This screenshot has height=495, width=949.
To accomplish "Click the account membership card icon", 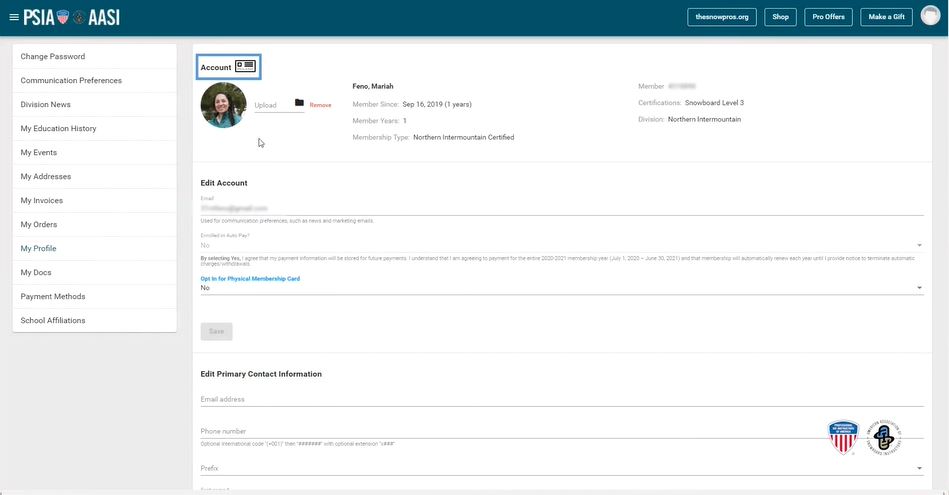I will (245, 67).
